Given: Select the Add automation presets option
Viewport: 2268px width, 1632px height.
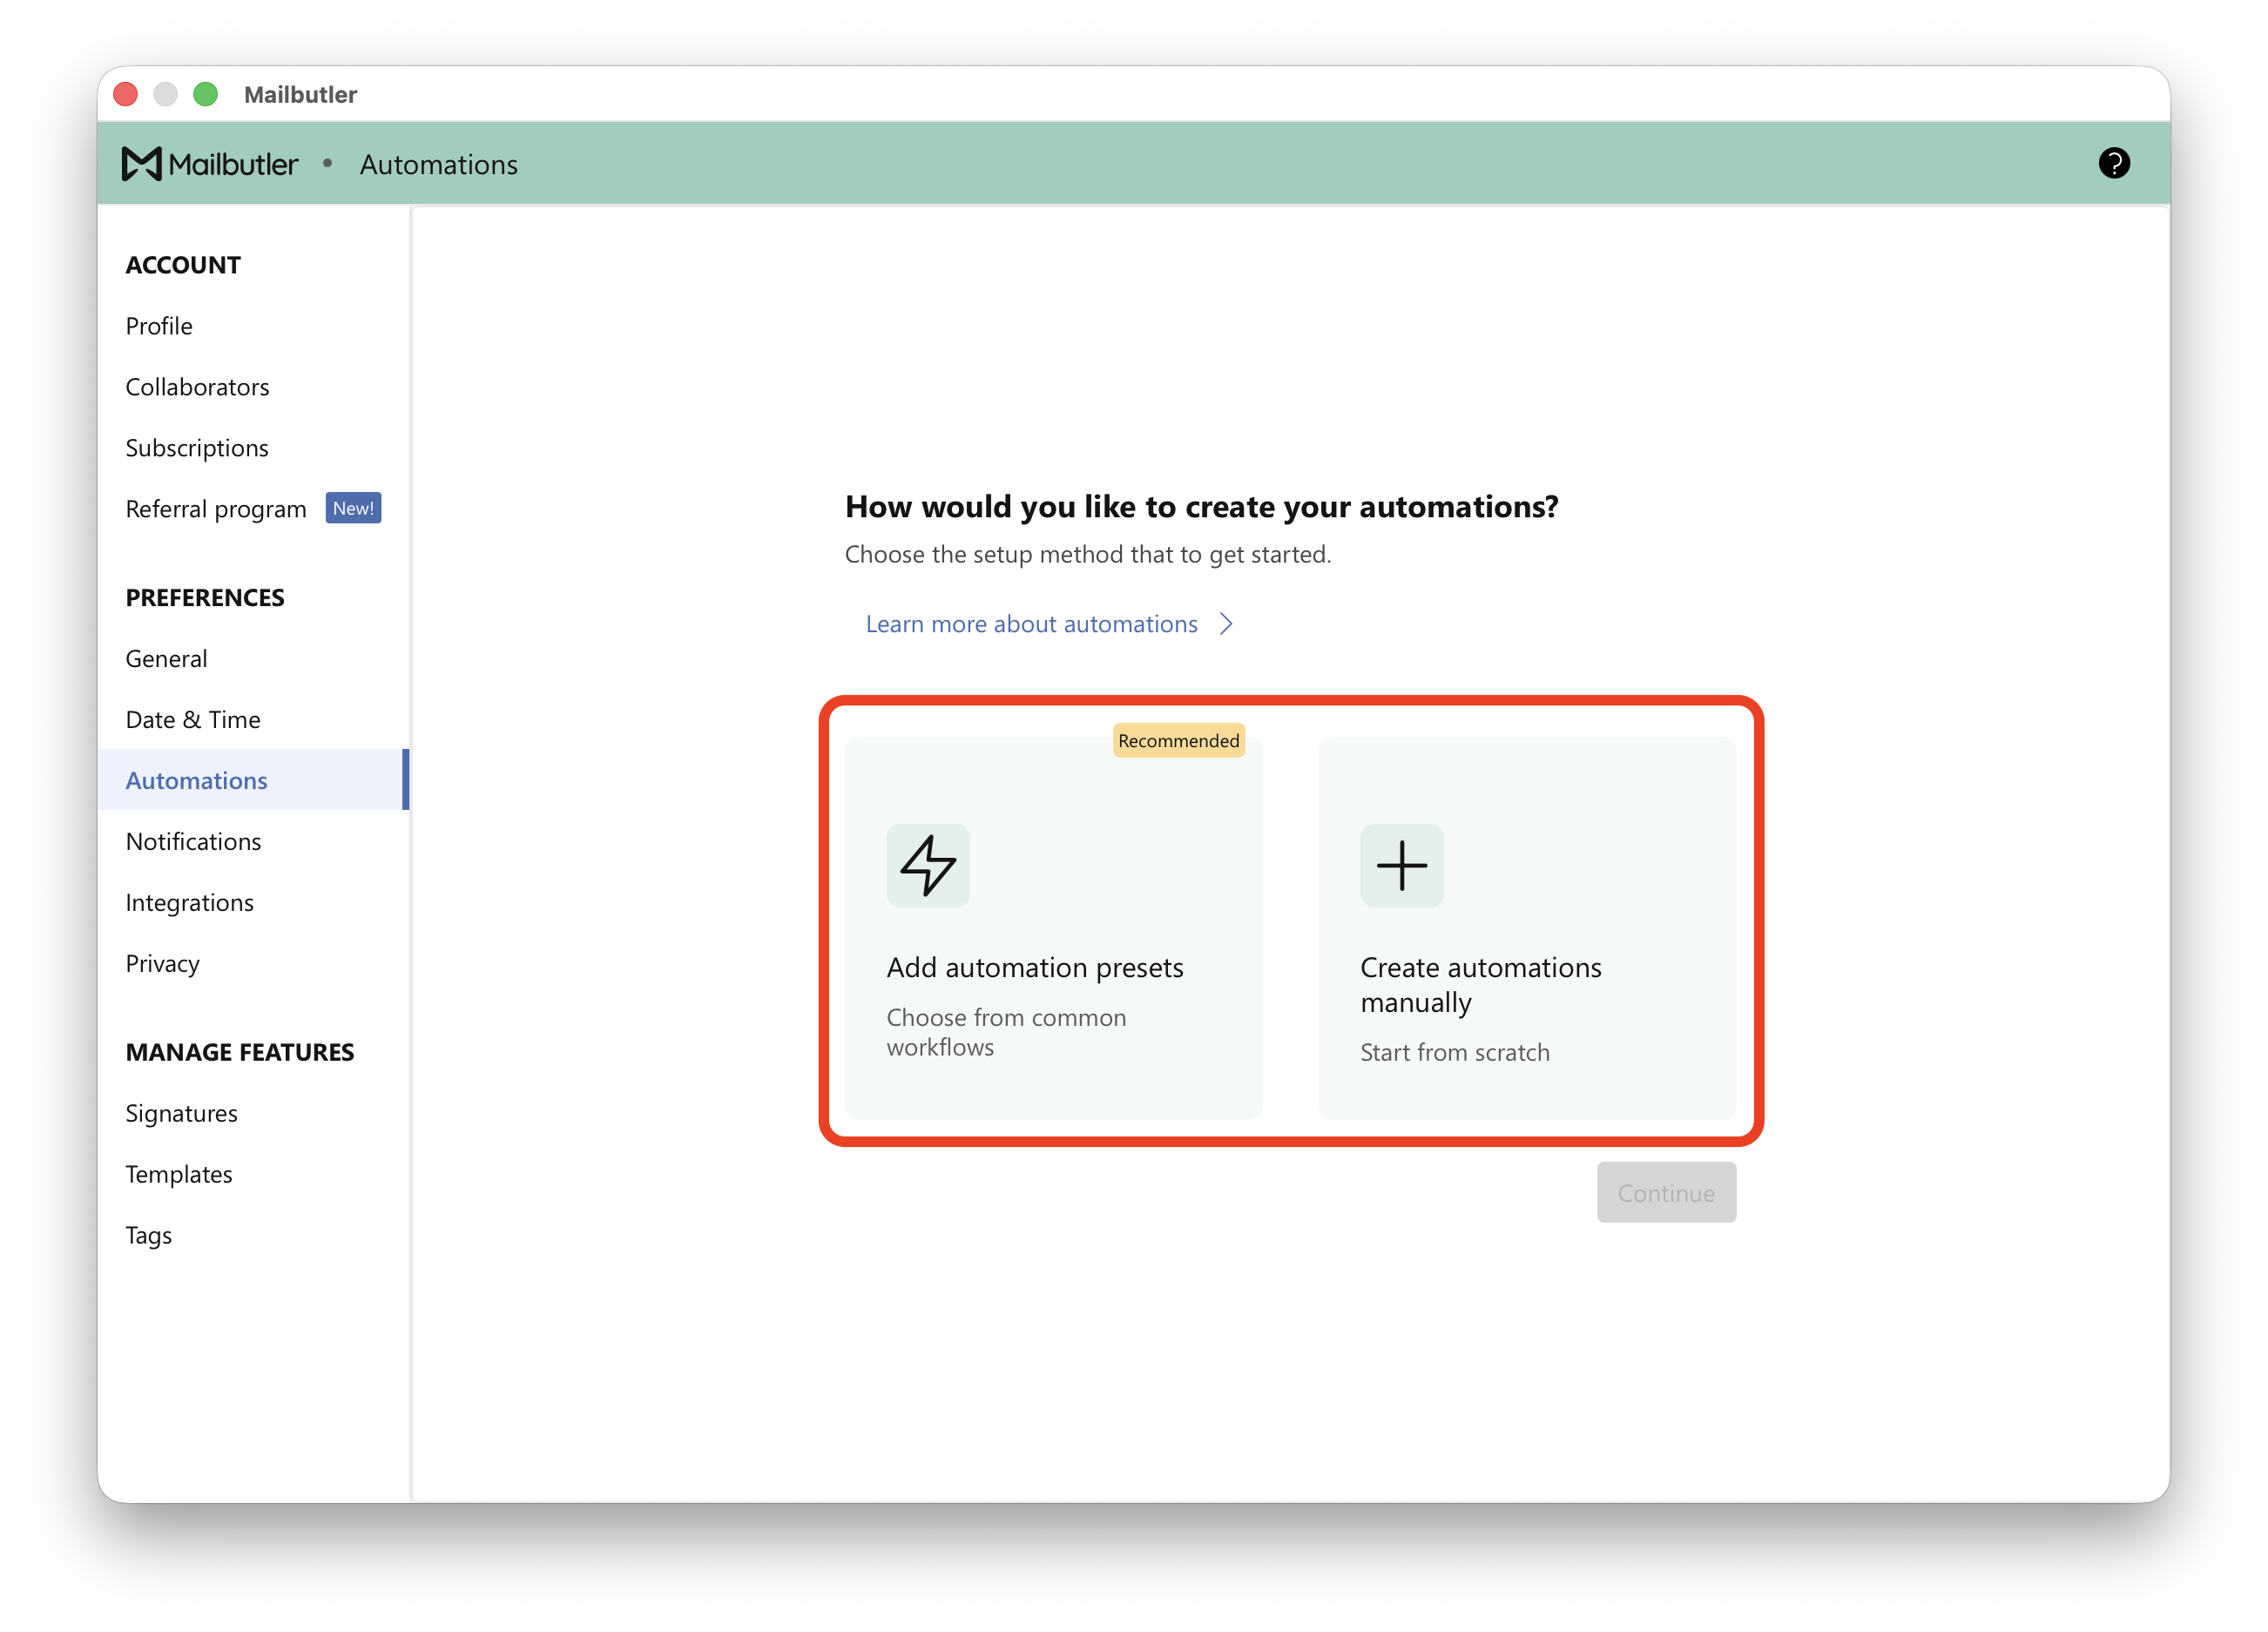Looking at the screenshot, I should pos(1053,928).
